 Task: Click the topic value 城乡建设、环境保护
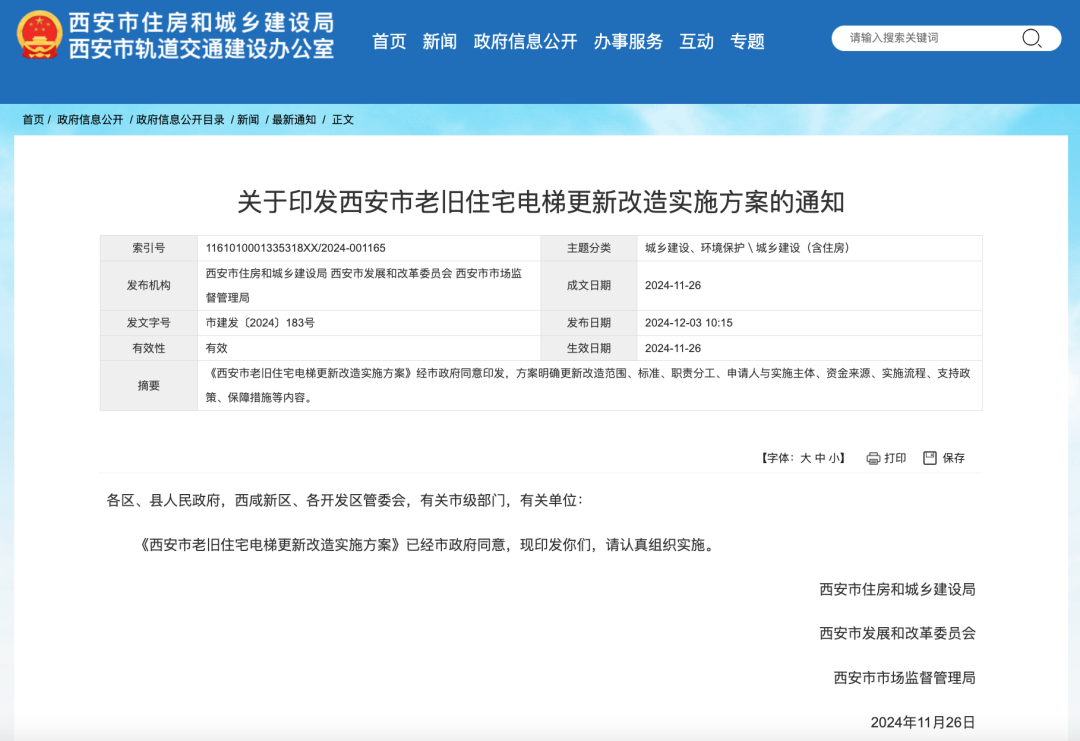747,248
